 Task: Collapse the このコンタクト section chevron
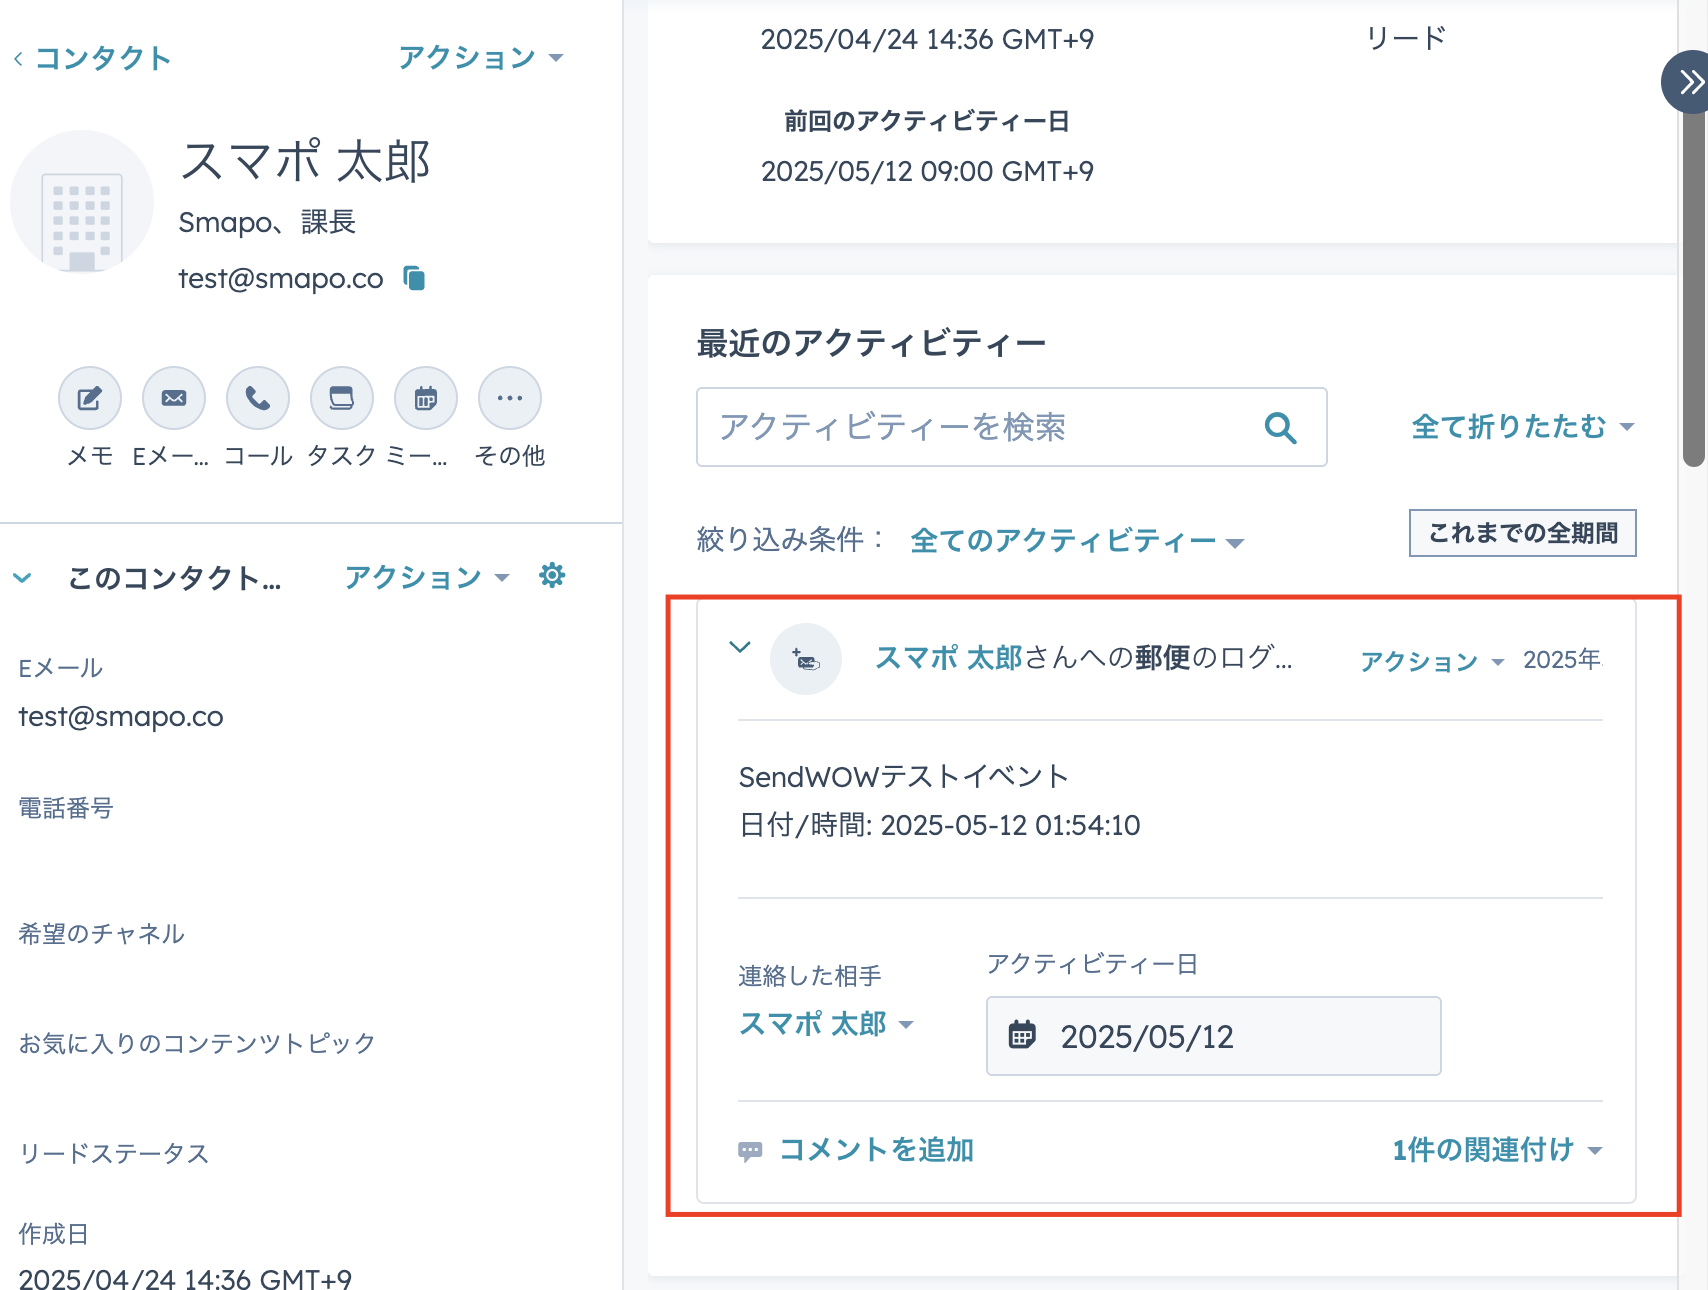22,578
